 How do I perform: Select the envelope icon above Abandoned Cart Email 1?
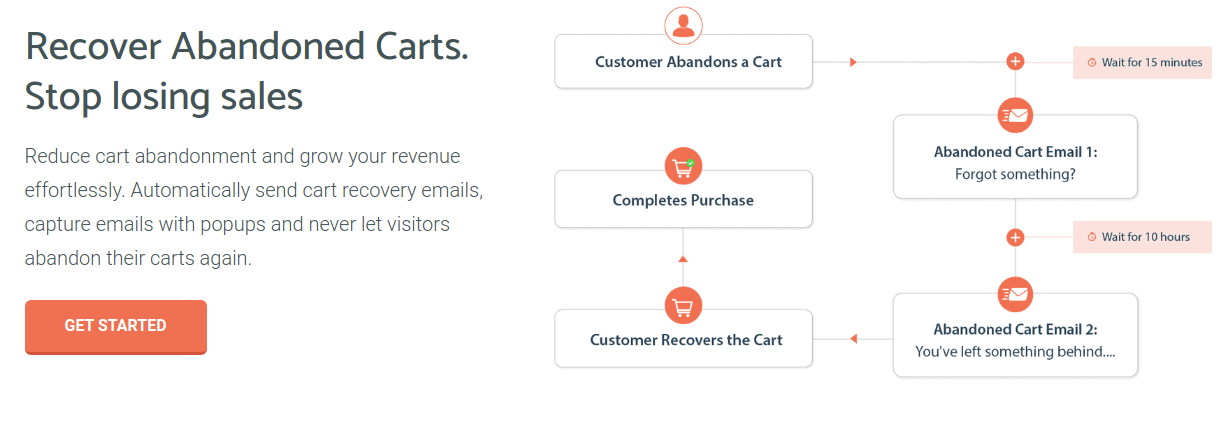1015,115
